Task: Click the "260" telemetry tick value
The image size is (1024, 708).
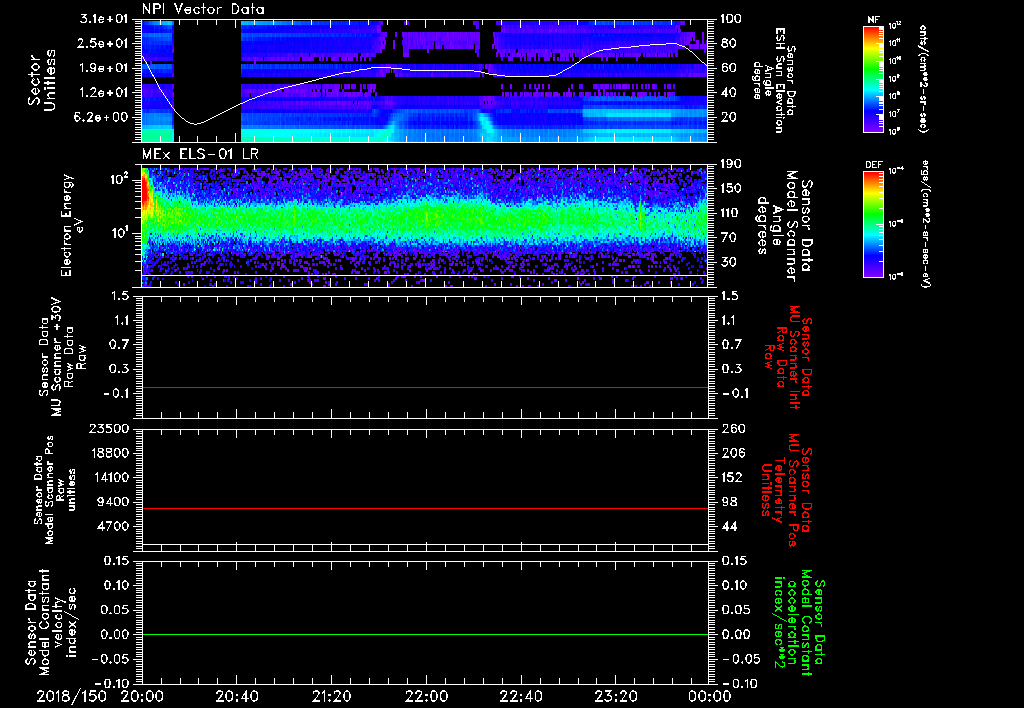Action: pos(731,429)
